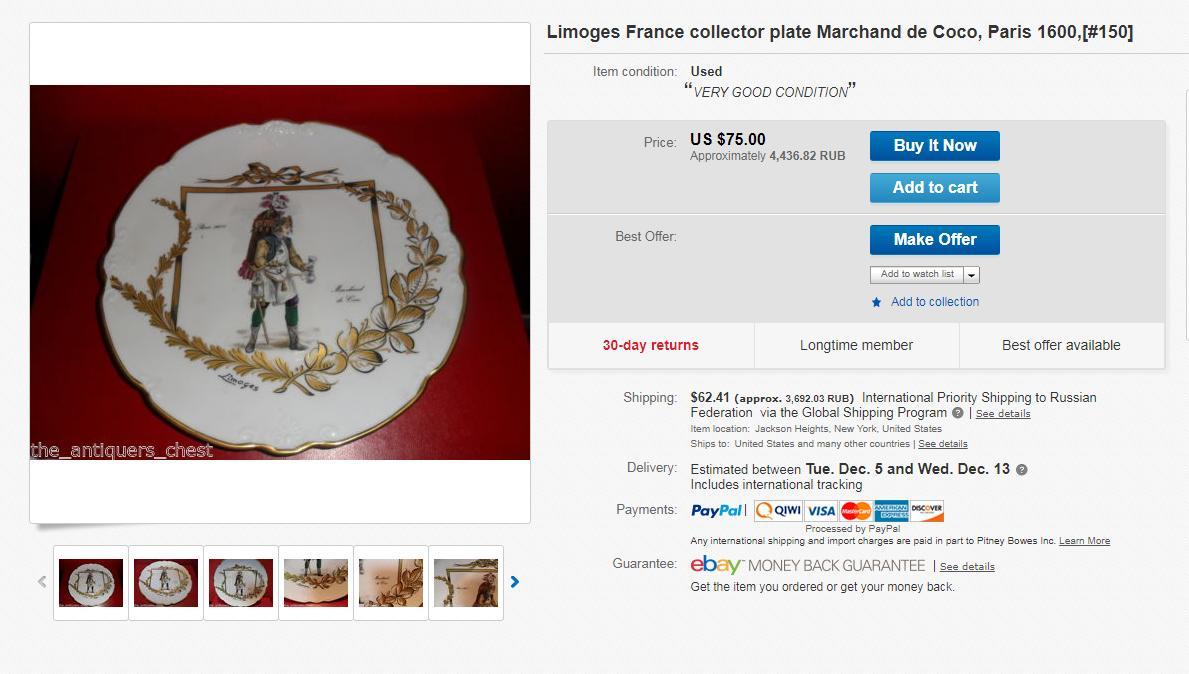The width and height of the screenshot is (1189, 674).
Task: Click the help icon after delivery date estimate
Action: pyautogui.click(x=1021, y=470)
